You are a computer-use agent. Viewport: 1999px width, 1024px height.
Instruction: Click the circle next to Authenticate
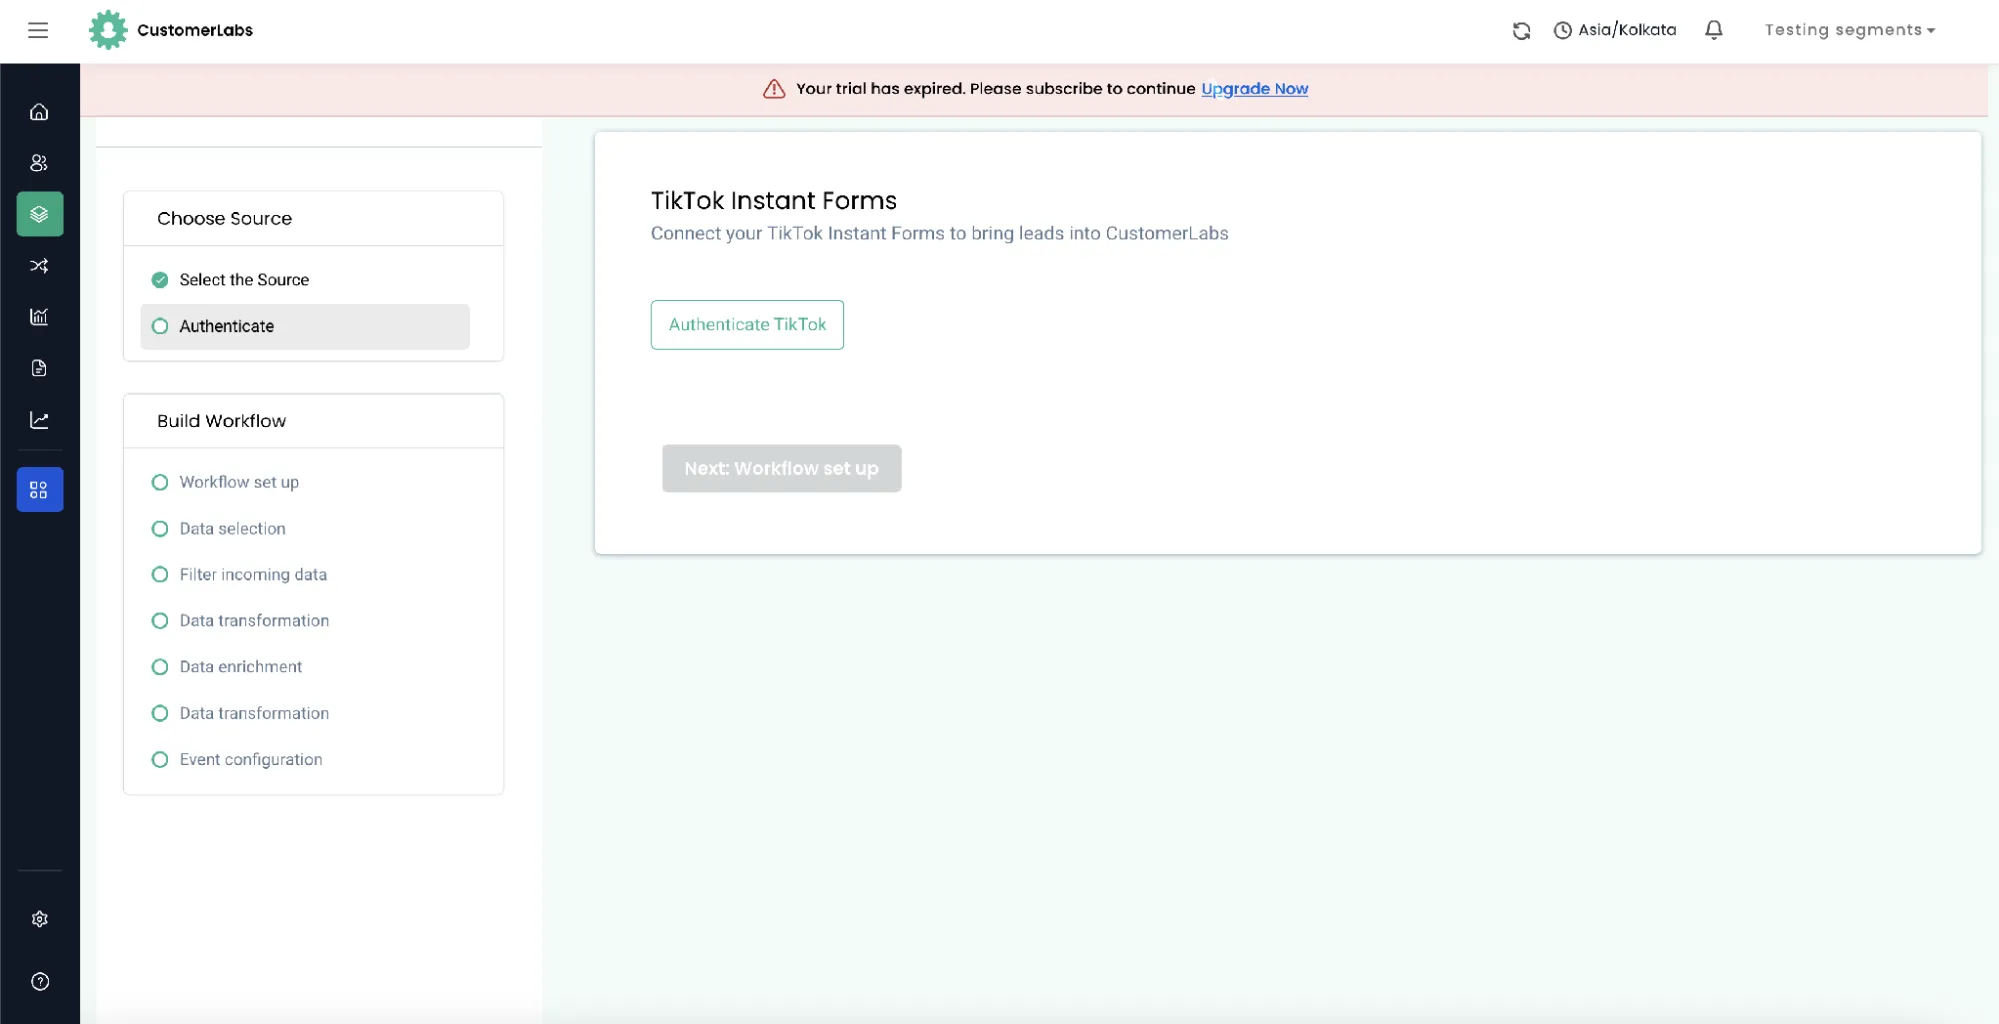[160, 326]
